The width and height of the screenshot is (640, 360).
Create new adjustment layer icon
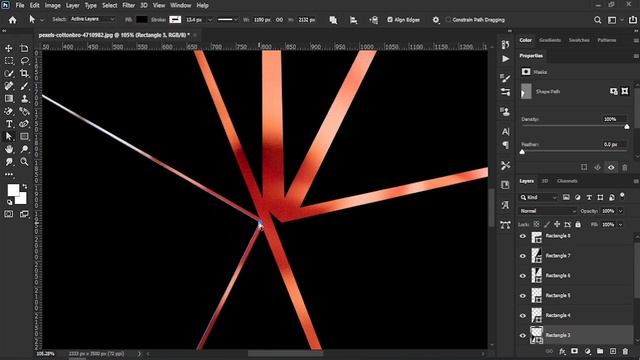click(587, 351)
